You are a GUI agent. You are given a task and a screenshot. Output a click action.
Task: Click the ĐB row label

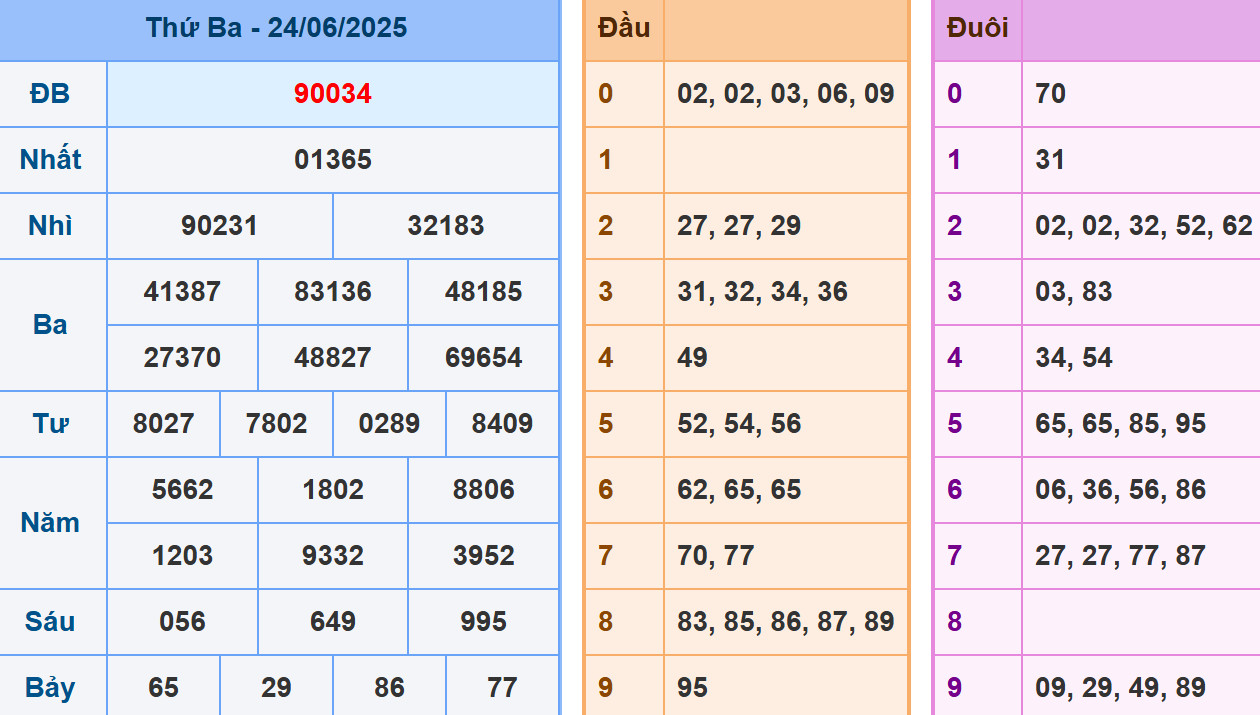coord(50,94)
